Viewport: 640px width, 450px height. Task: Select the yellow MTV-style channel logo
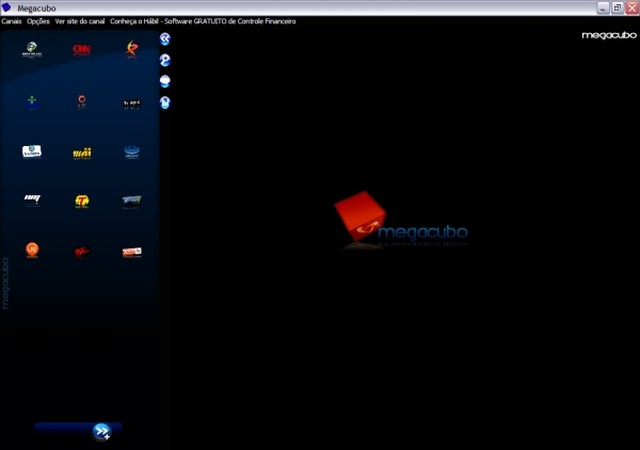pos(82,152)
